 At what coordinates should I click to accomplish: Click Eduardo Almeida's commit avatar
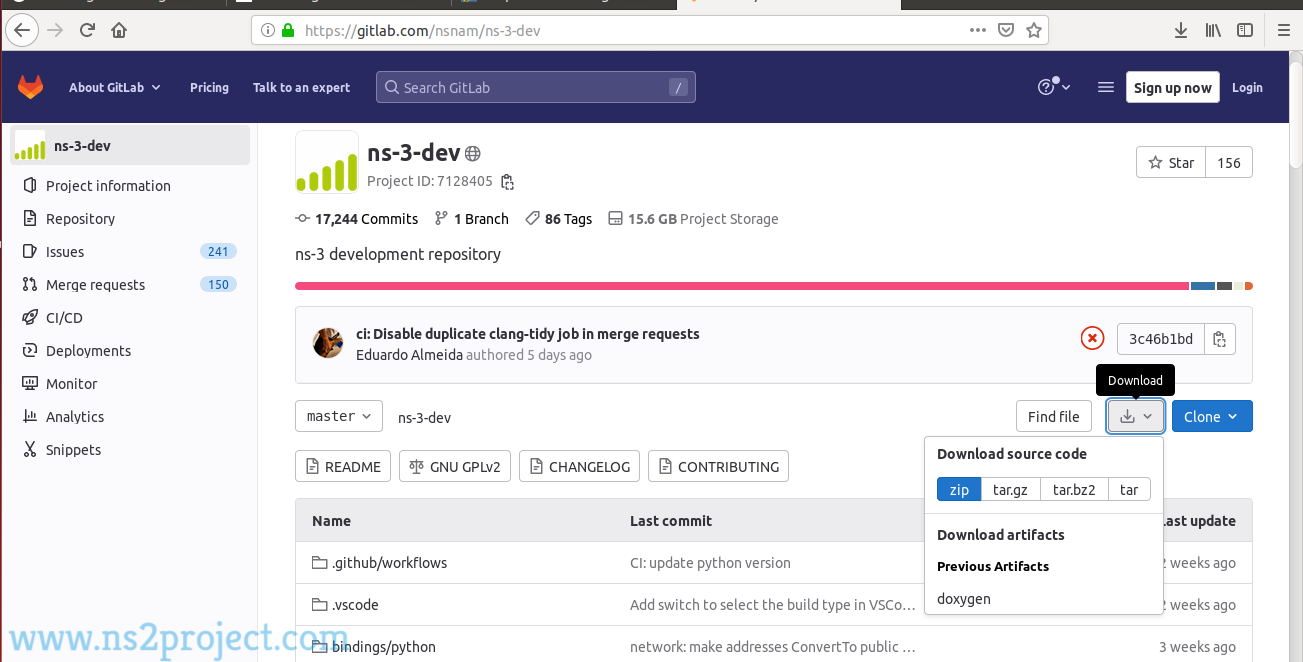click(x=328, y=343)
